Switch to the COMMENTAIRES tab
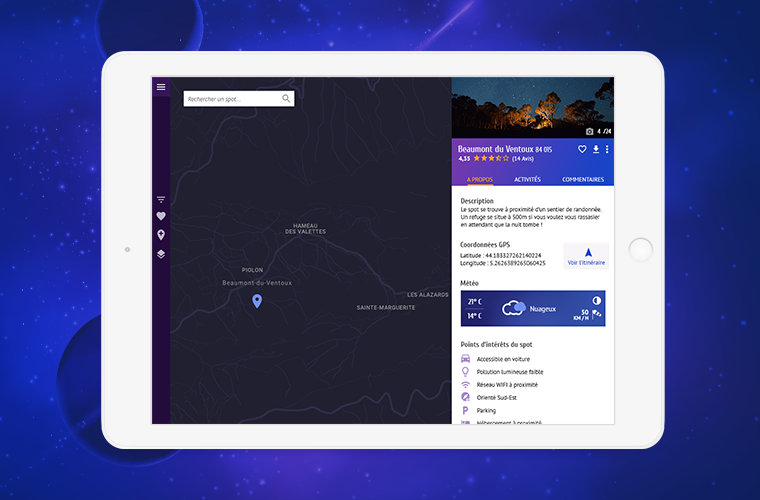Screen dimensions: 760x500 pyautogui.click(x=583, y=179)
